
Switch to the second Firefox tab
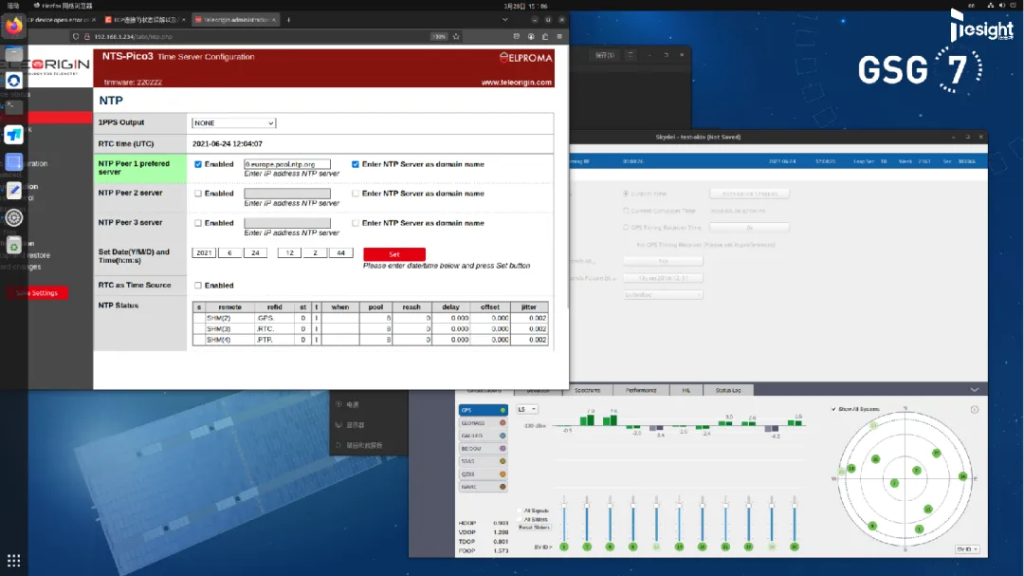point(144,20)
